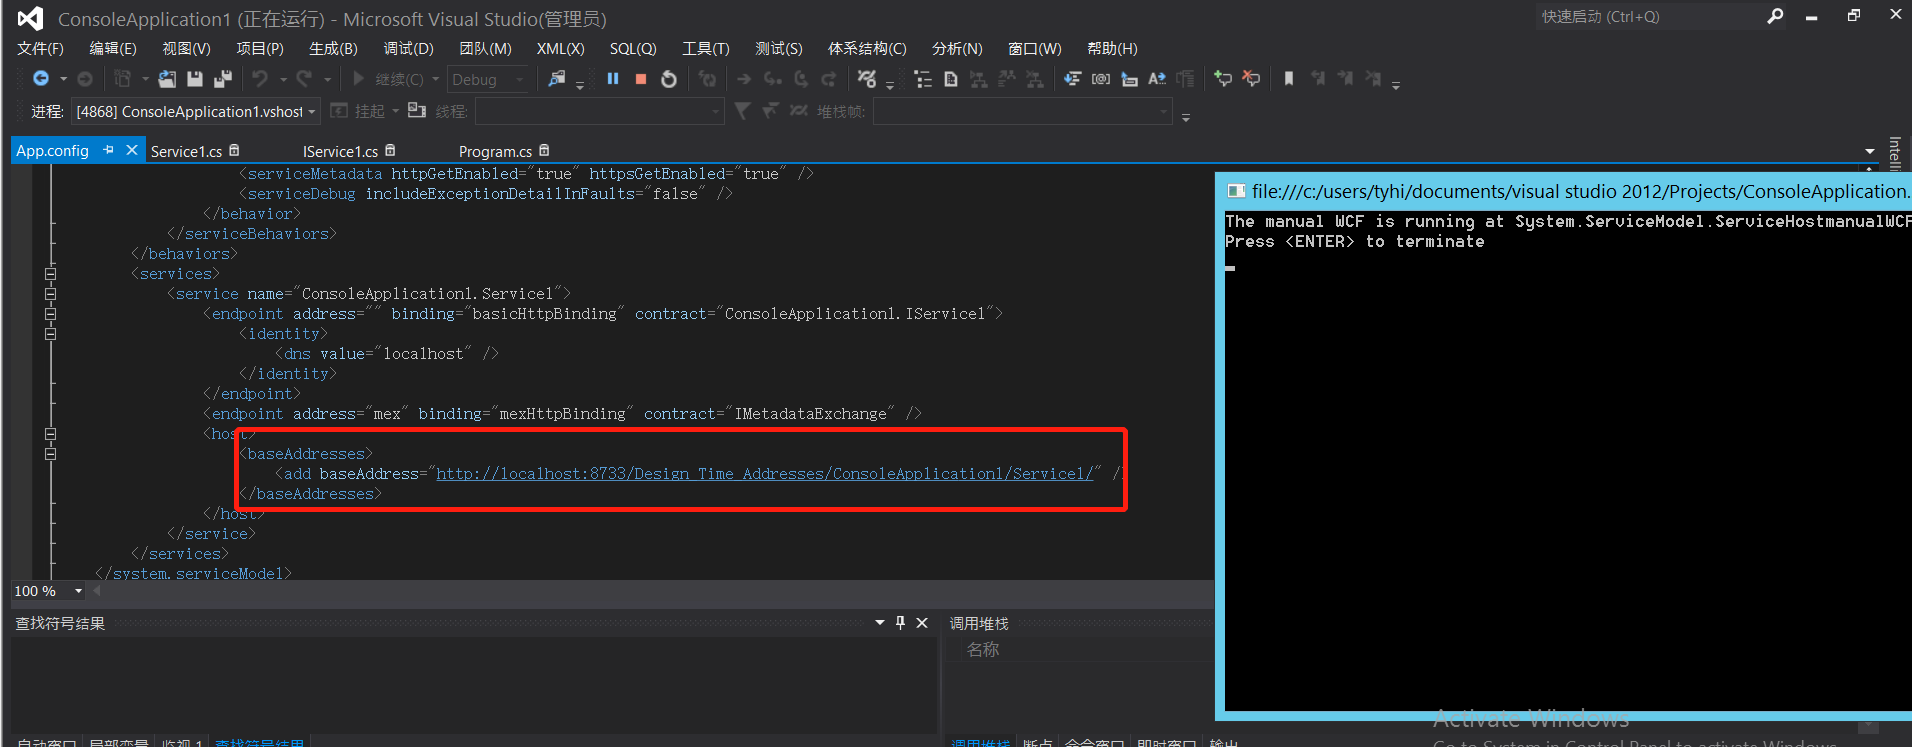The width and height of the screenshot is (1912, 747).
Task: Restart the debugging session icon
Action: click(x=669, y=79)
